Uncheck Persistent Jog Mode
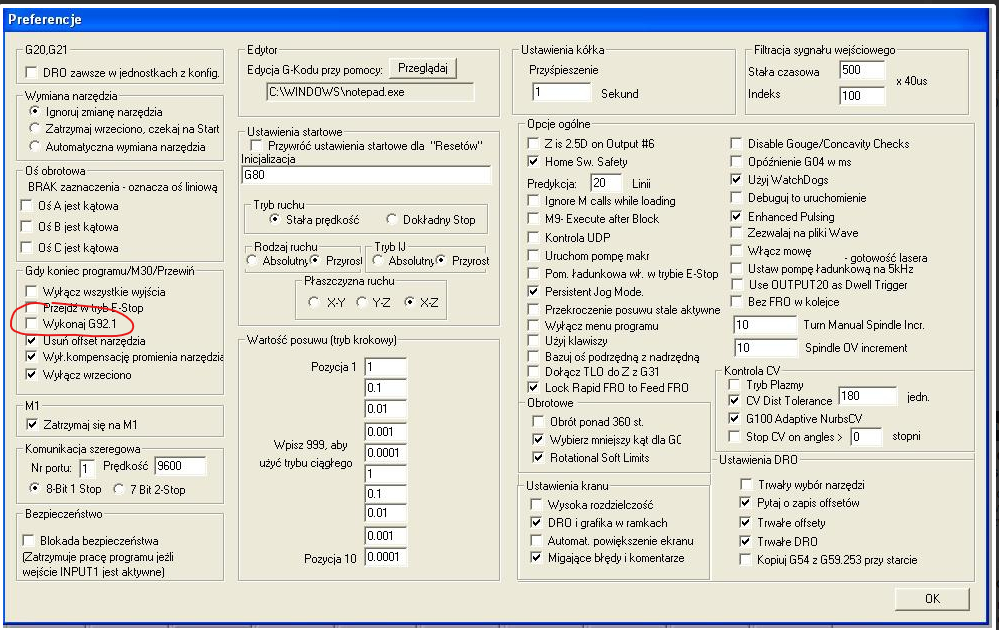Screen dimensions: 999x630 pyautogui.click(x=533, y=291)
